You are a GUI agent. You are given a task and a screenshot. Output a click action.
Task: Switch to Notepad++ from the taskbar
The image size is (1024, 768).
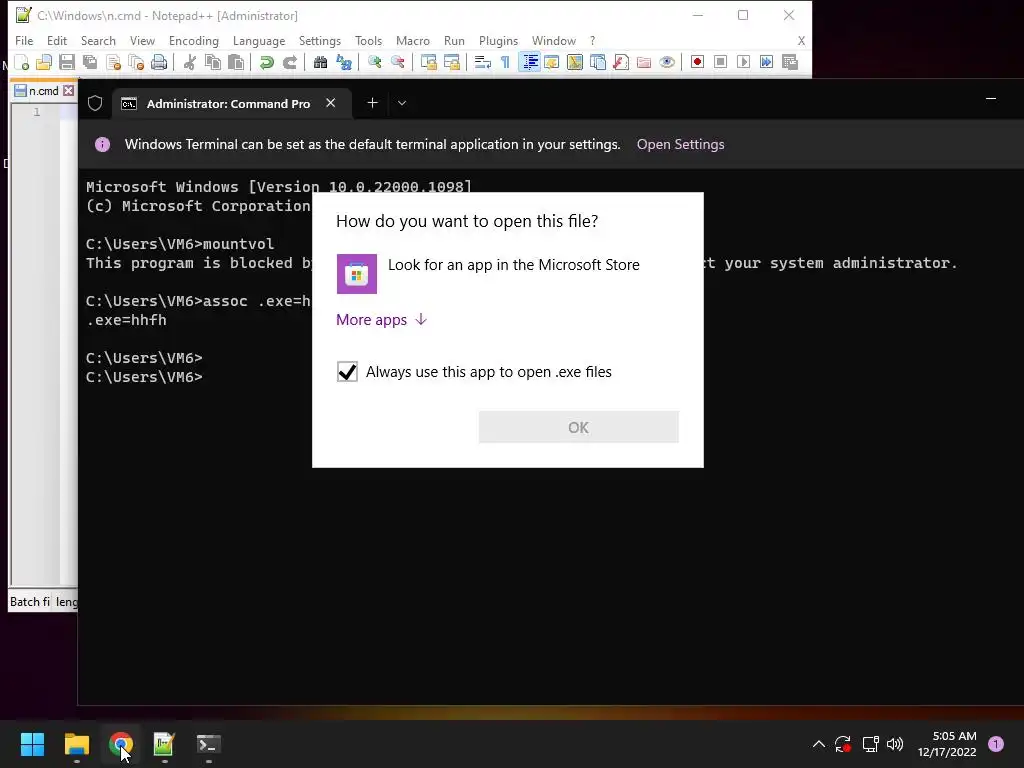point(165,744)
